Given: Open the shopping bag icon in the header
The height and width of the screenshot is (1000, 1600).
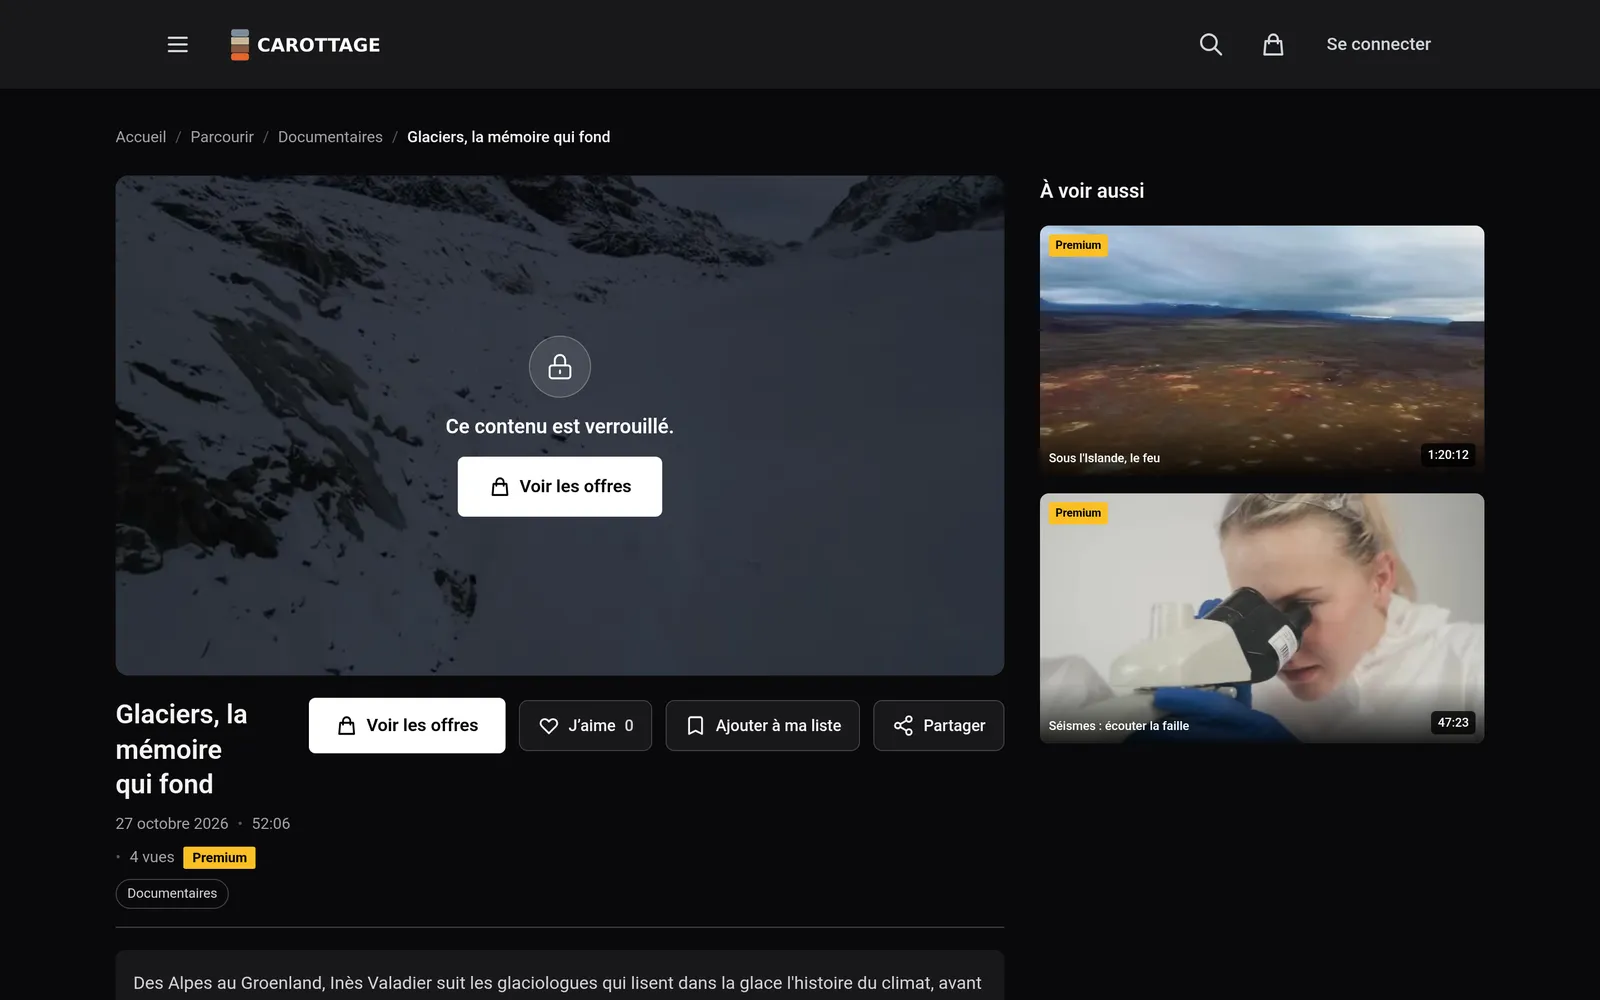Looking at the screenshot, I should 1273,44.
